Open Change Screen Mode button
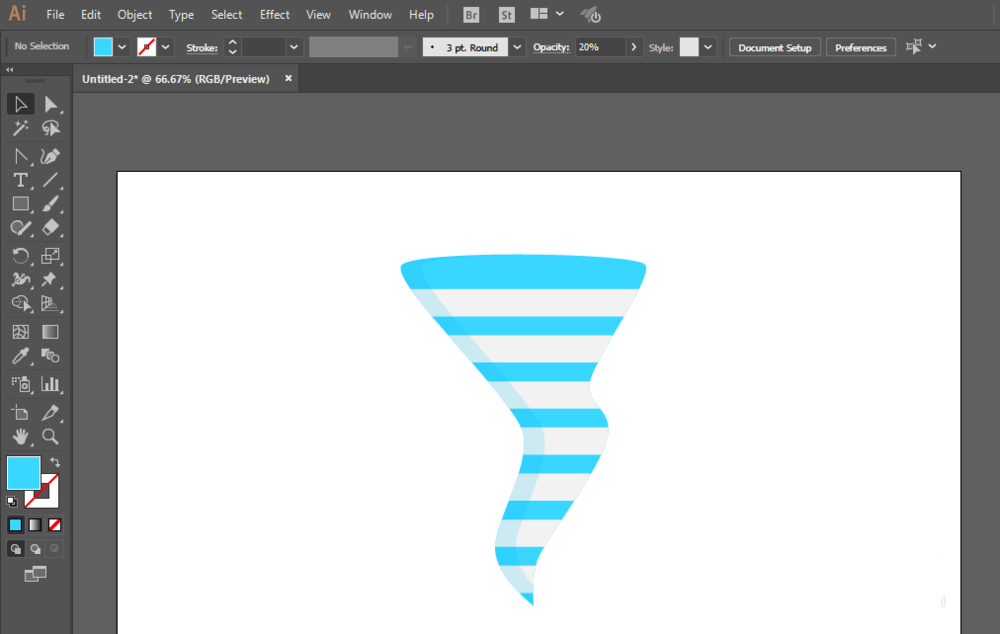The width and height of the screenshot is (1000, 634). [36, 574]
